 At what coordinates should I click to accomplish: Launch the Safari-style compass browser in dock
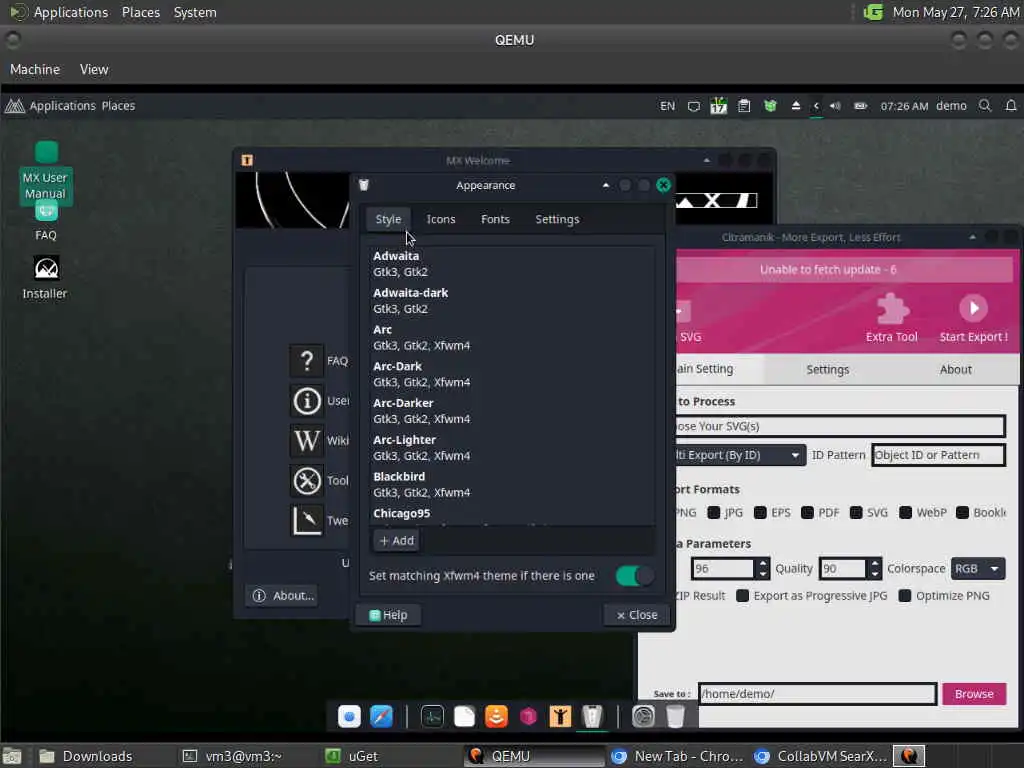pos(381,716)
